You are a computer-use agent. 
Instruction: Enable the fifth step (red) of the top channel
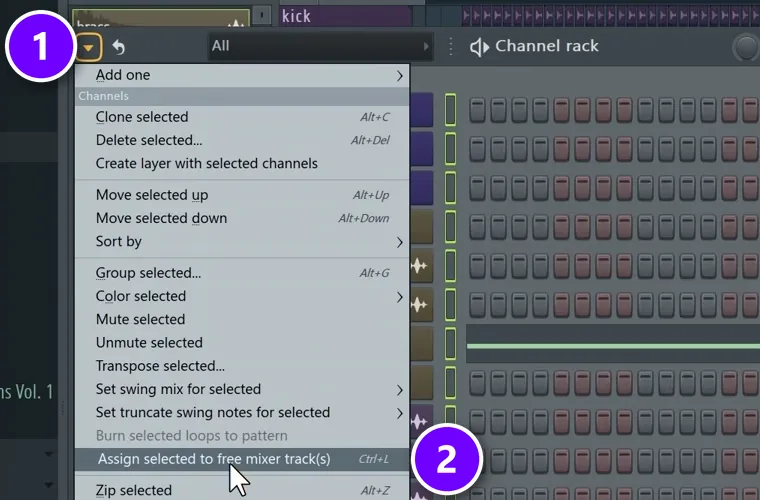click(561, 110)
